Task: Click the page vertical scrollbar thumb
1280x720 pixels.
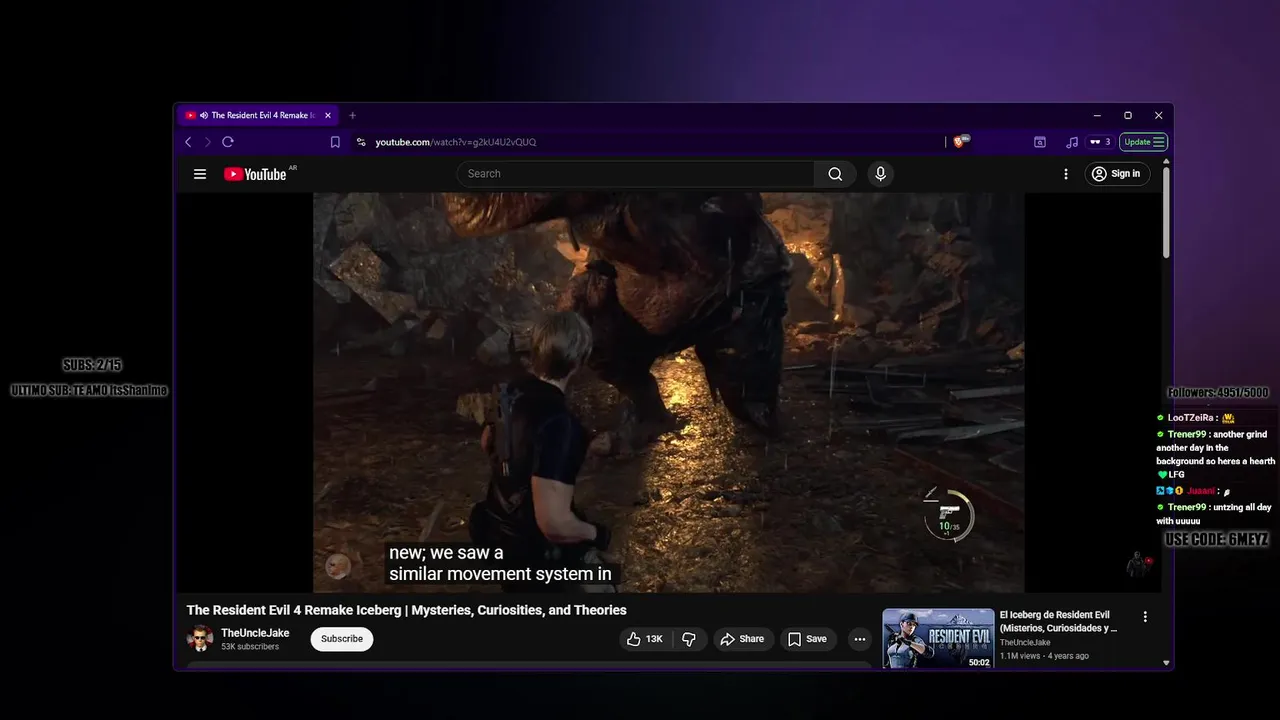Action: click(x=1166, y=213)
